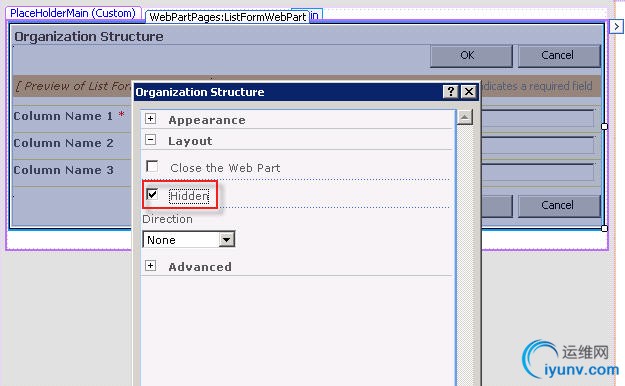625x386 pixels.
Task: Click the Advanced section heading text
Action: click(200, 267)
